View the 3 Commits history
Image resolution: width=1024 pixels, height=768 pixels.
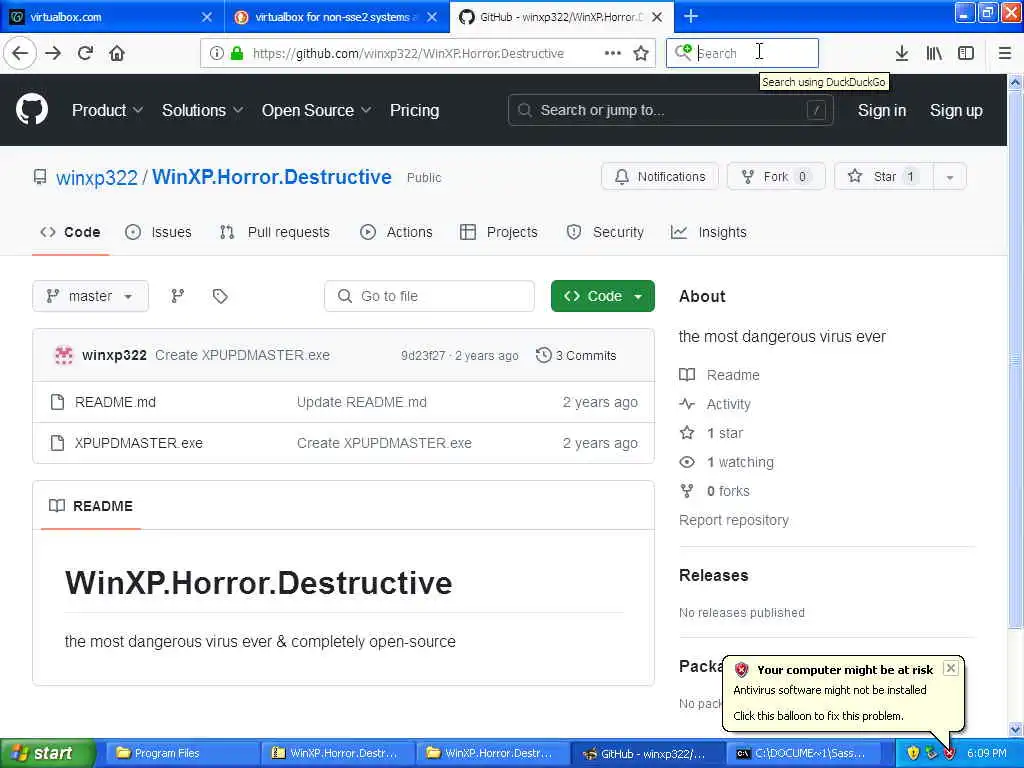(576, 355)
